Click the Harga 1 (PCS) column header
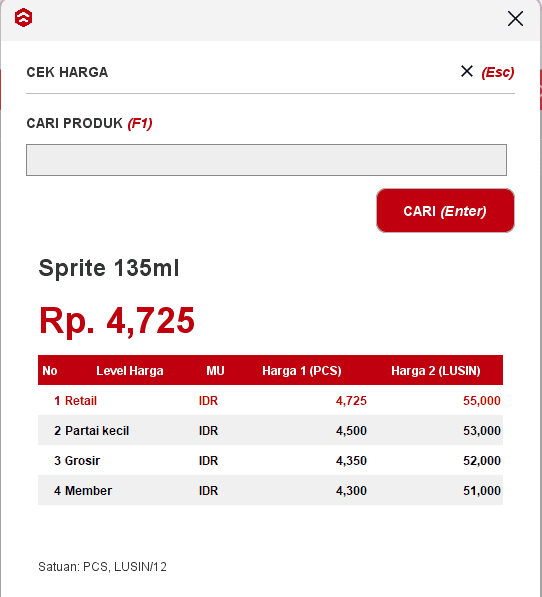542x597 pixels. coord(301,370)
